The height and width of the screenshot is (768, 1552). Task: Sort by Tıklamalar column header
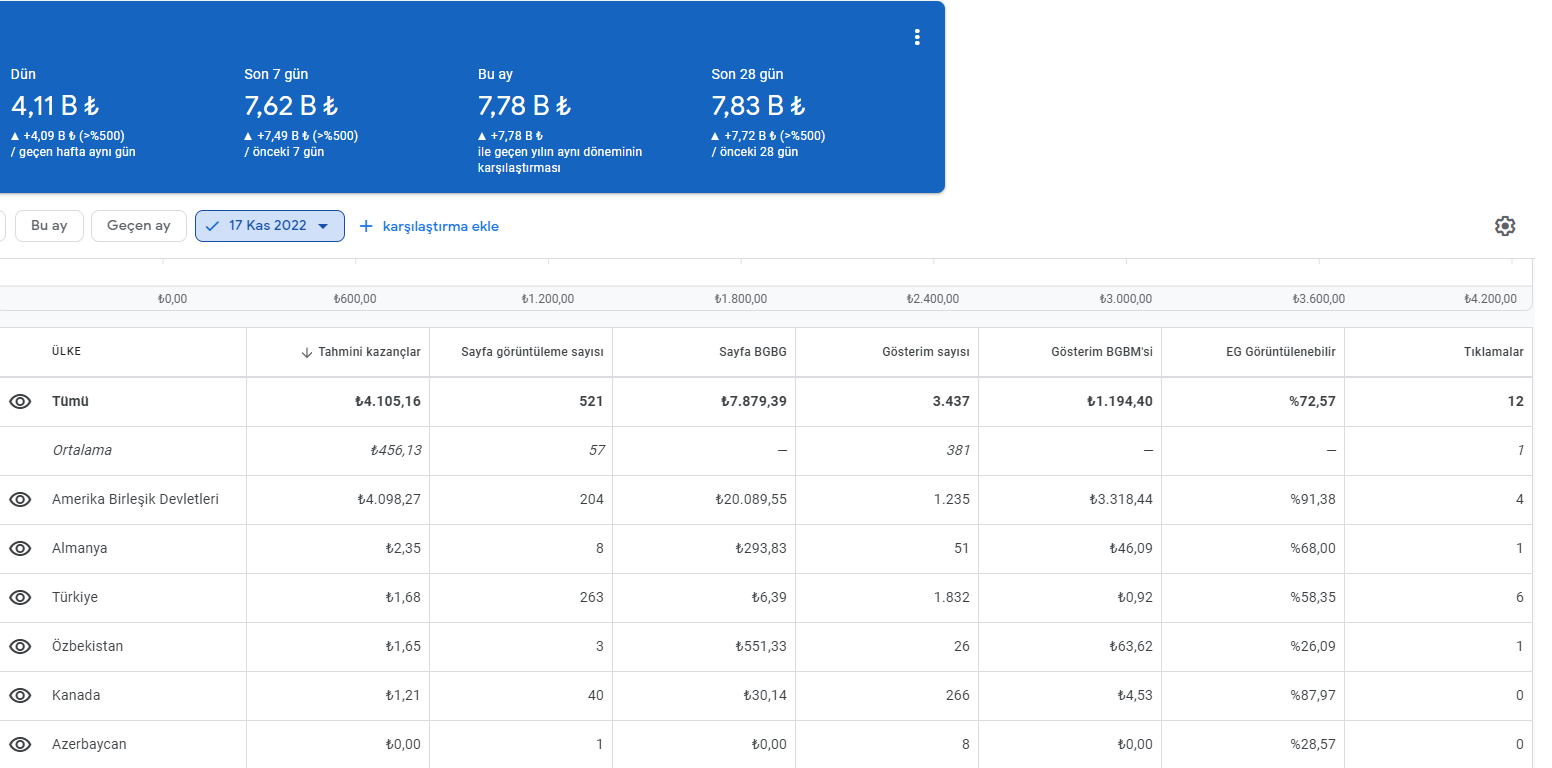tap(1492, 352)
